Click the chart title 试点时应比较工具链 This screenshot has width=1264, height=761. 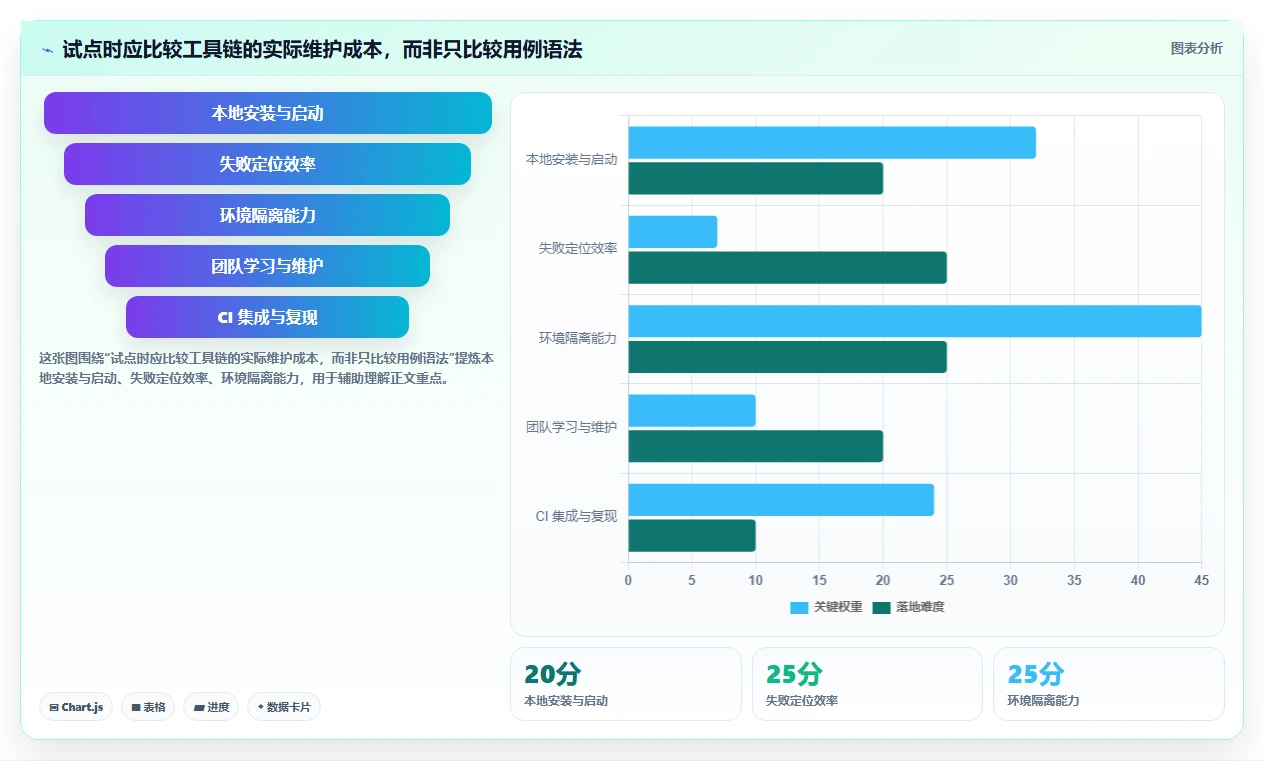pos(322,49)
